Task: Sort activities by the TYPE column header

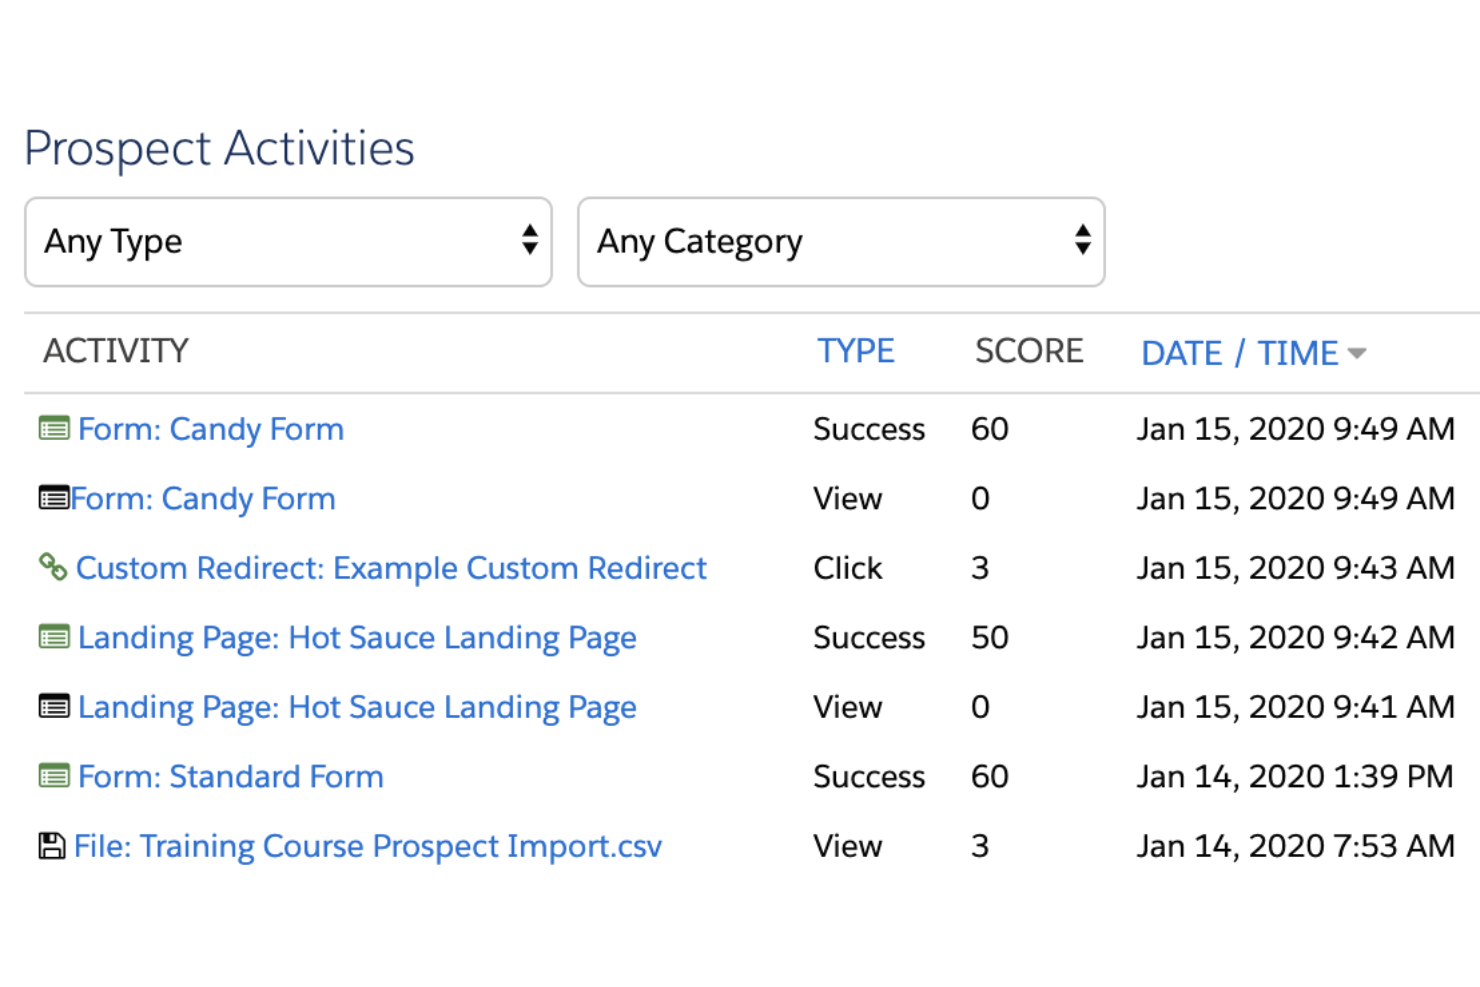Action: pos(856,351)
